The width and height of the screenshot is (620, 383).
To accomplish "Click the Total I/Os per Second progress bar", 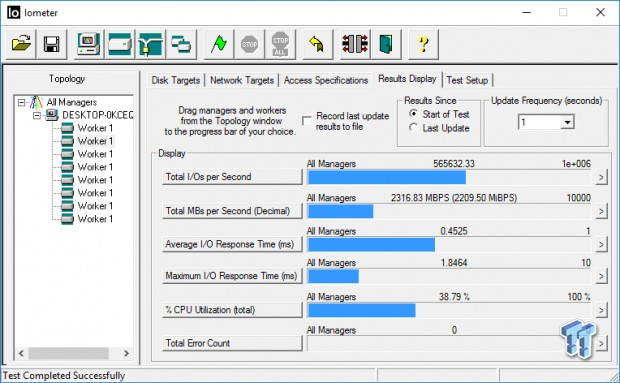I will click(449, 177).
